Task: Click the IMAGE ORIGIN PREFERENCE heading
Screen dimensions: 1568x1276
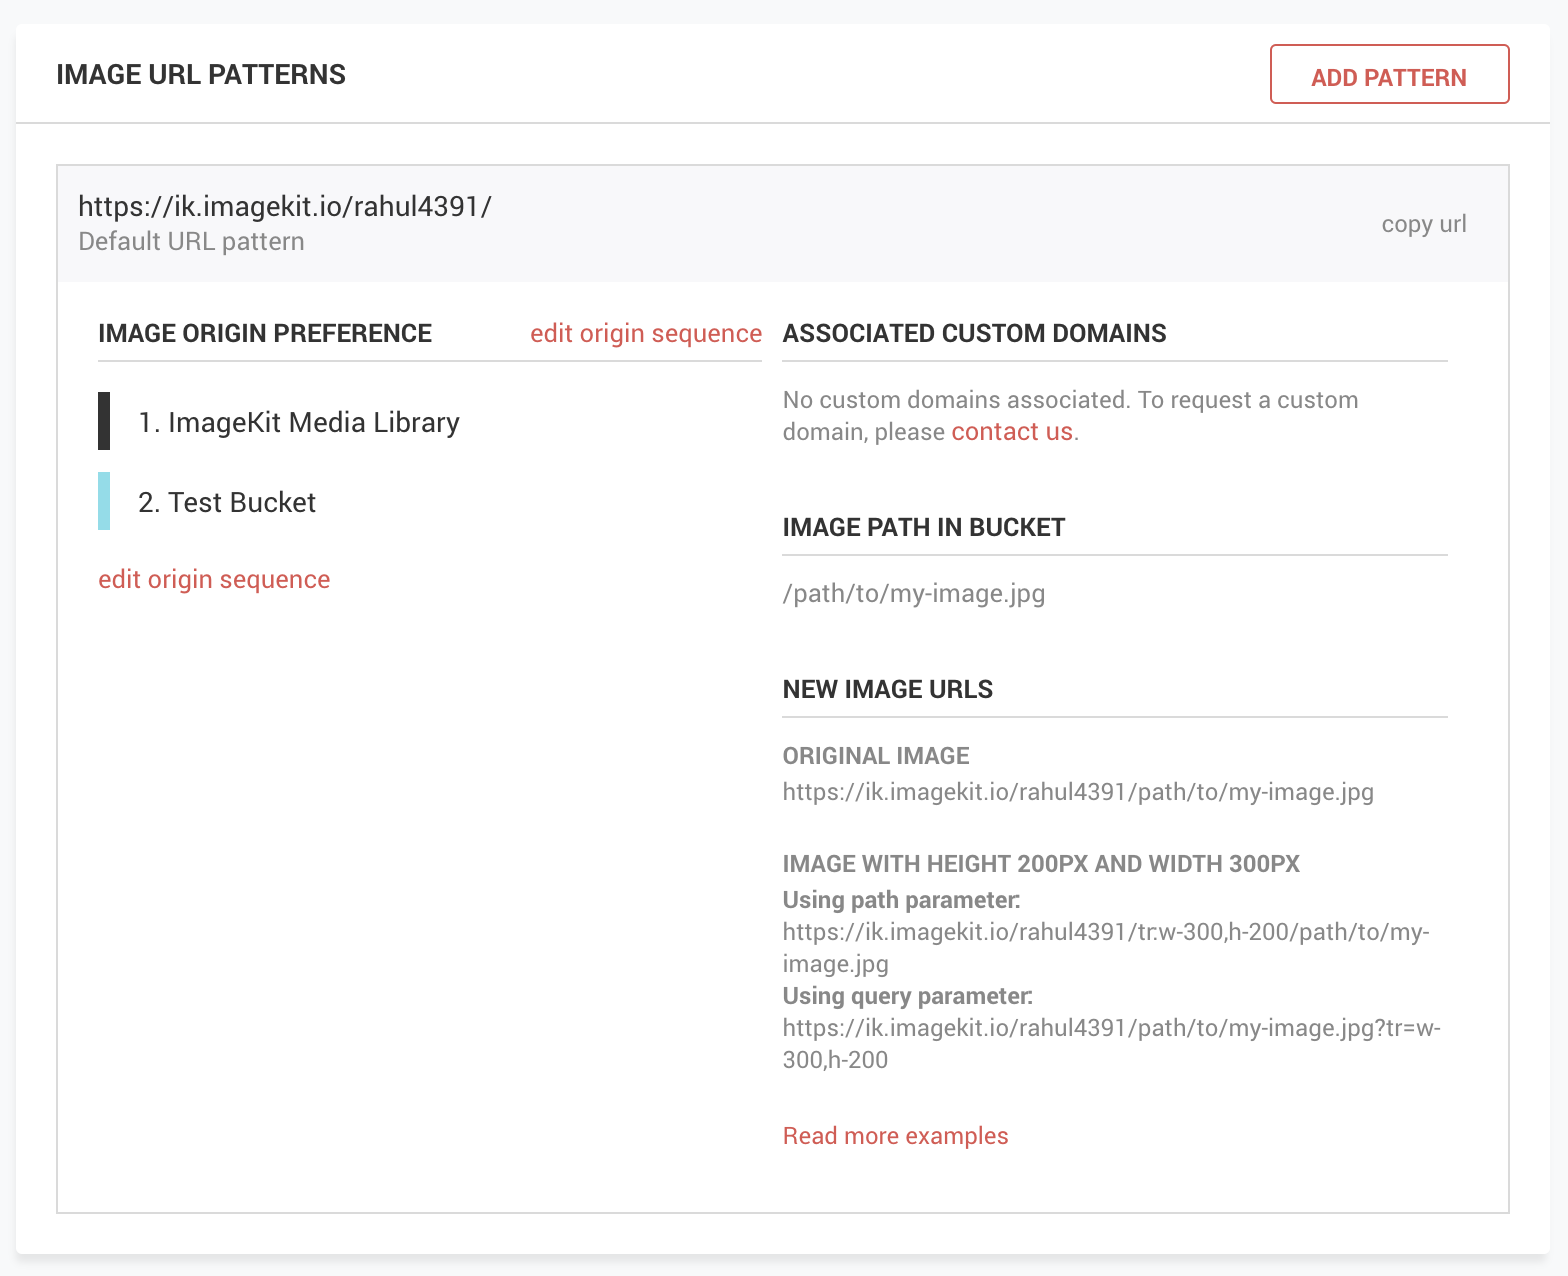Action: 265,333
